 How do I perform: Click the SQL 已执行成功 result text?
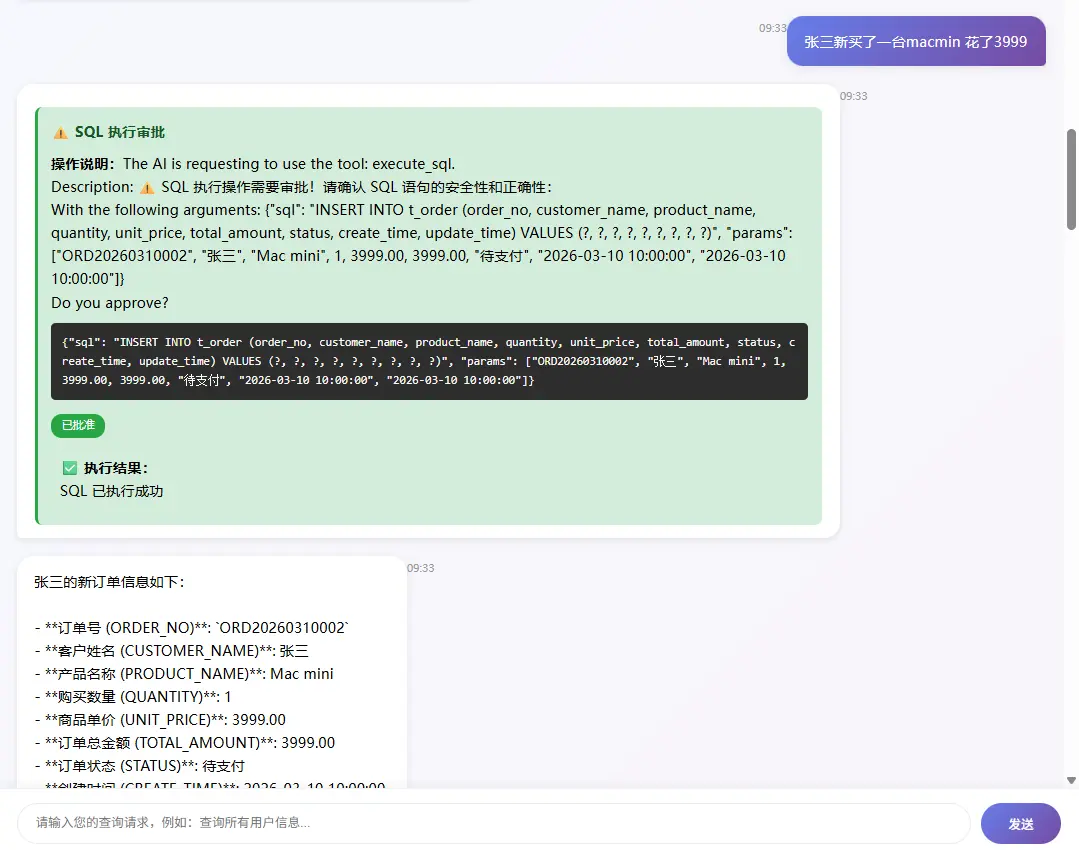point(112,490)
